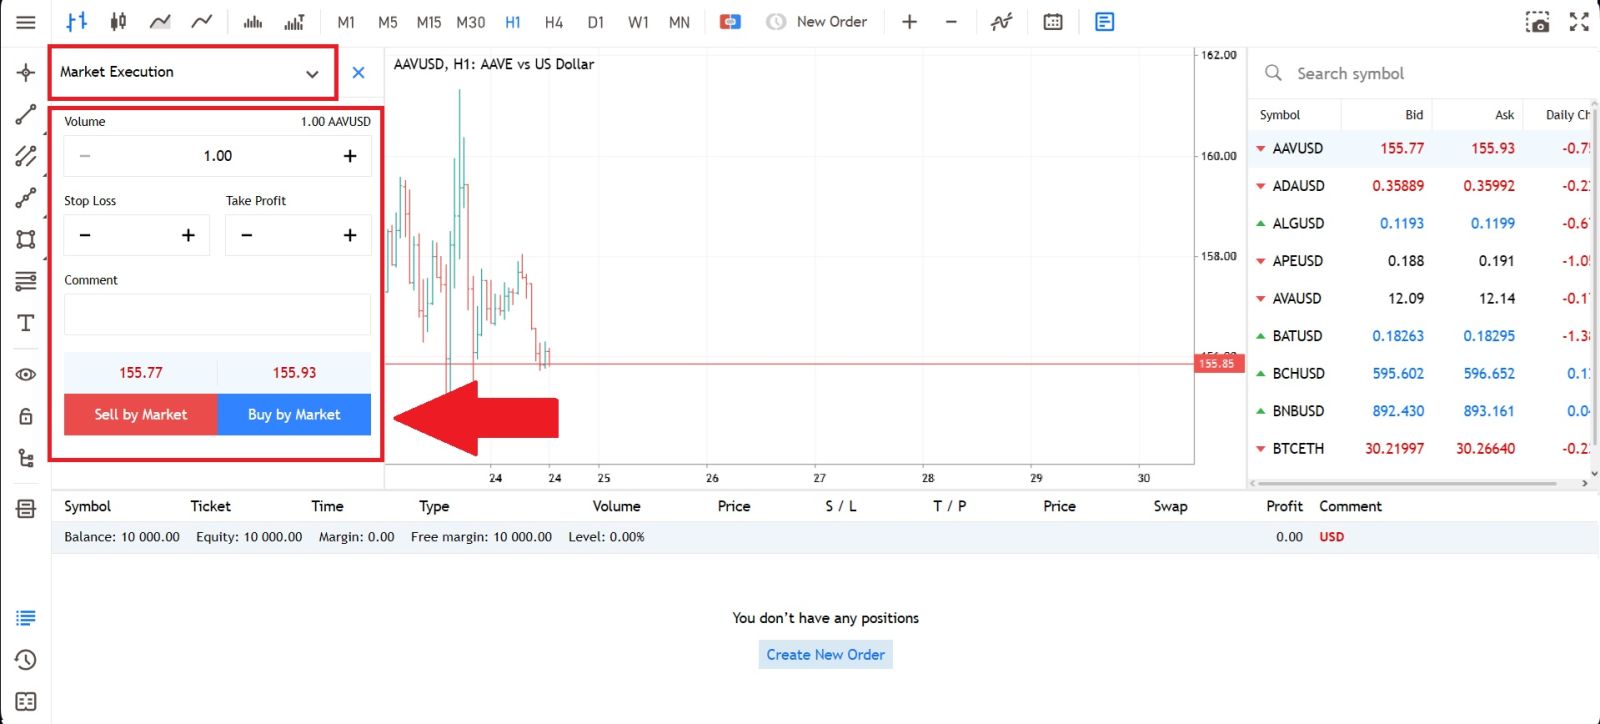Zoom in on the chart
Screen dimensions: 1600x724
[909, 21]
